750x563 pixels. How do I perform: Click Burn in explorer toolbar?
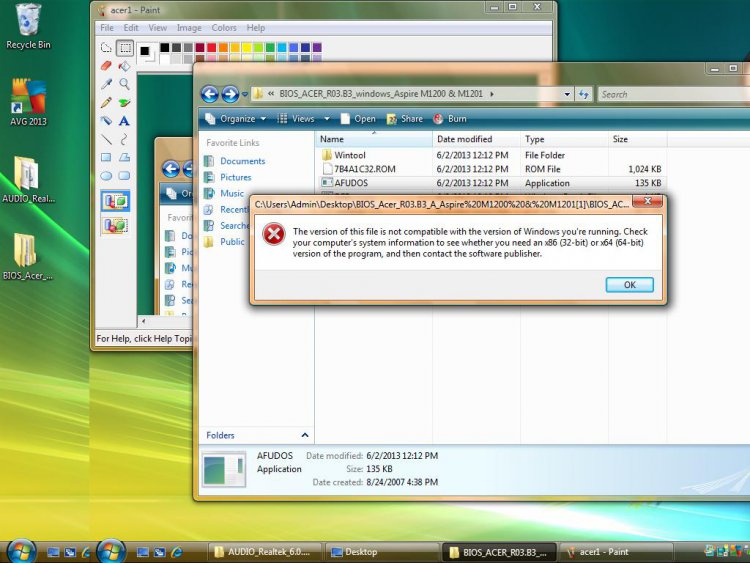(450, 119)
